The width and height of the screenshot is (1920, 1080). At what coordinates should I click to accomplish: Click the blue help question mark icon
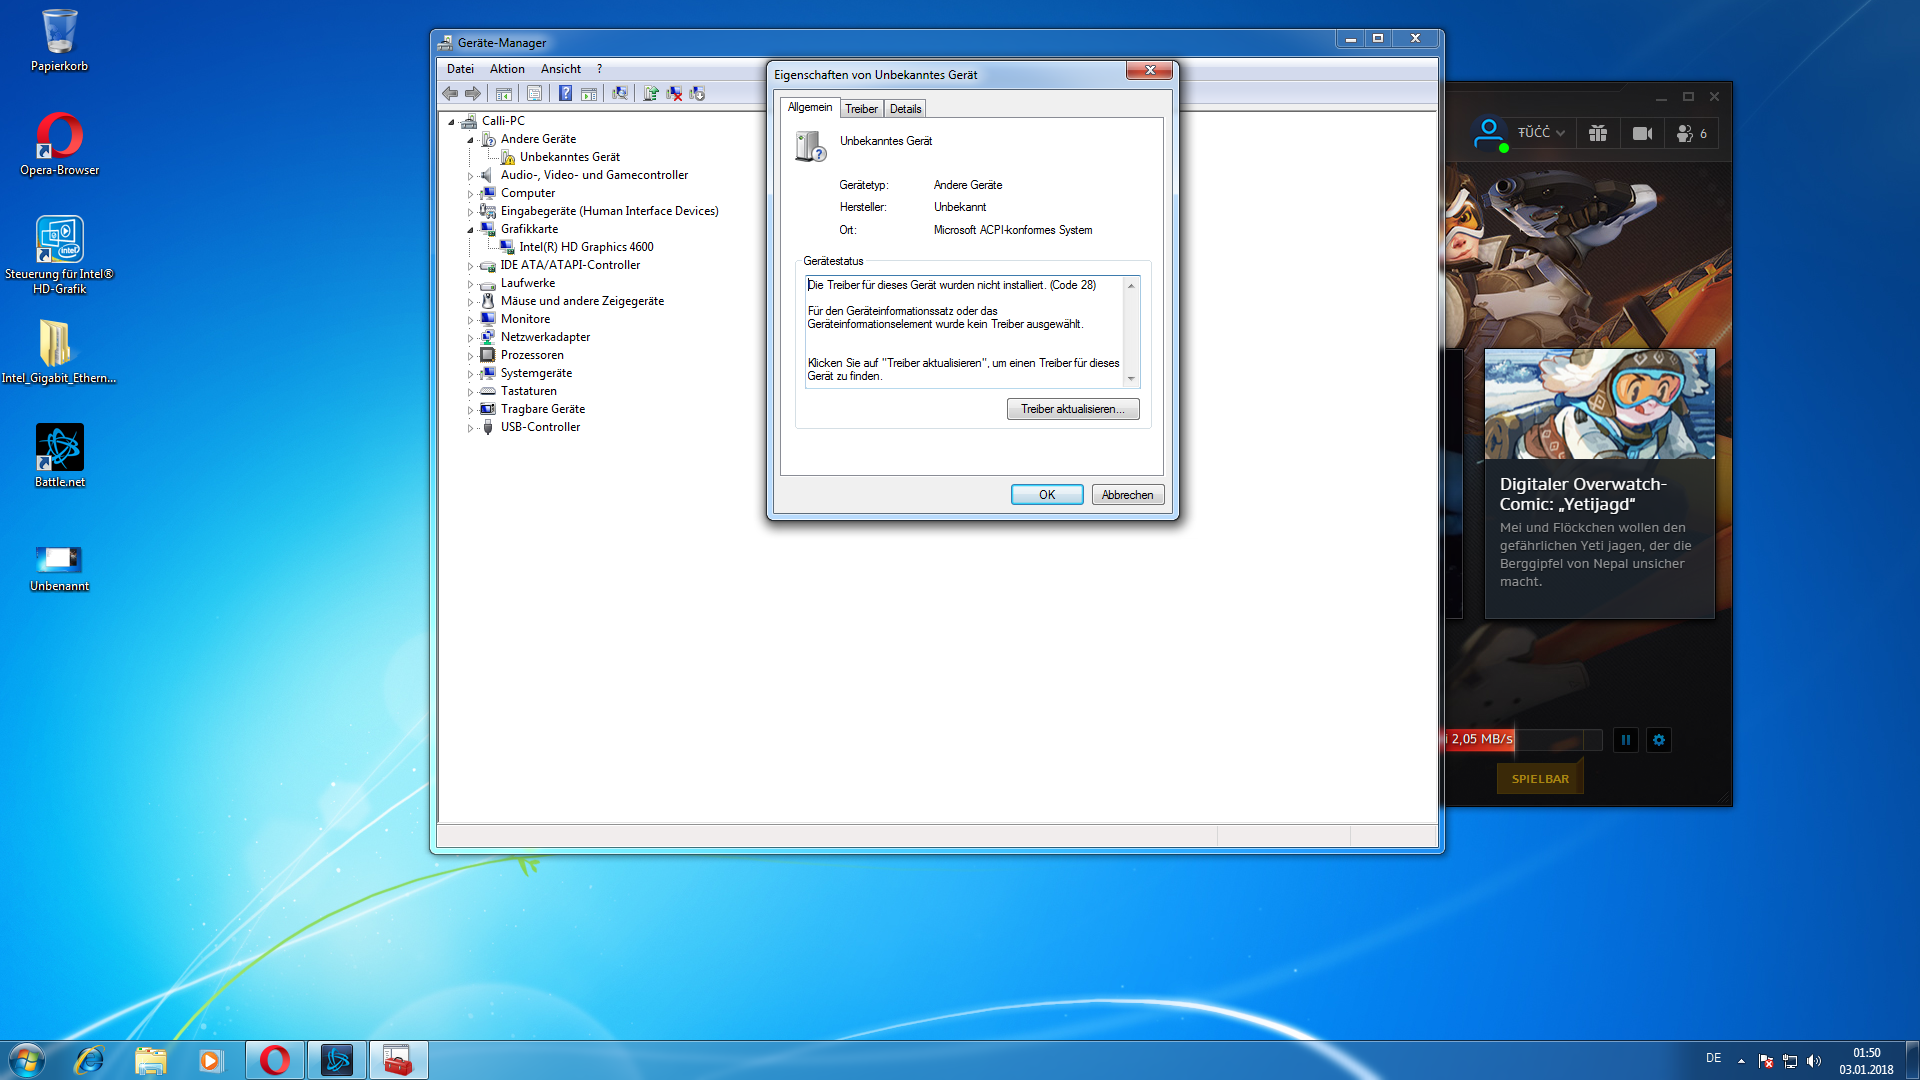(x=565, y=94)
